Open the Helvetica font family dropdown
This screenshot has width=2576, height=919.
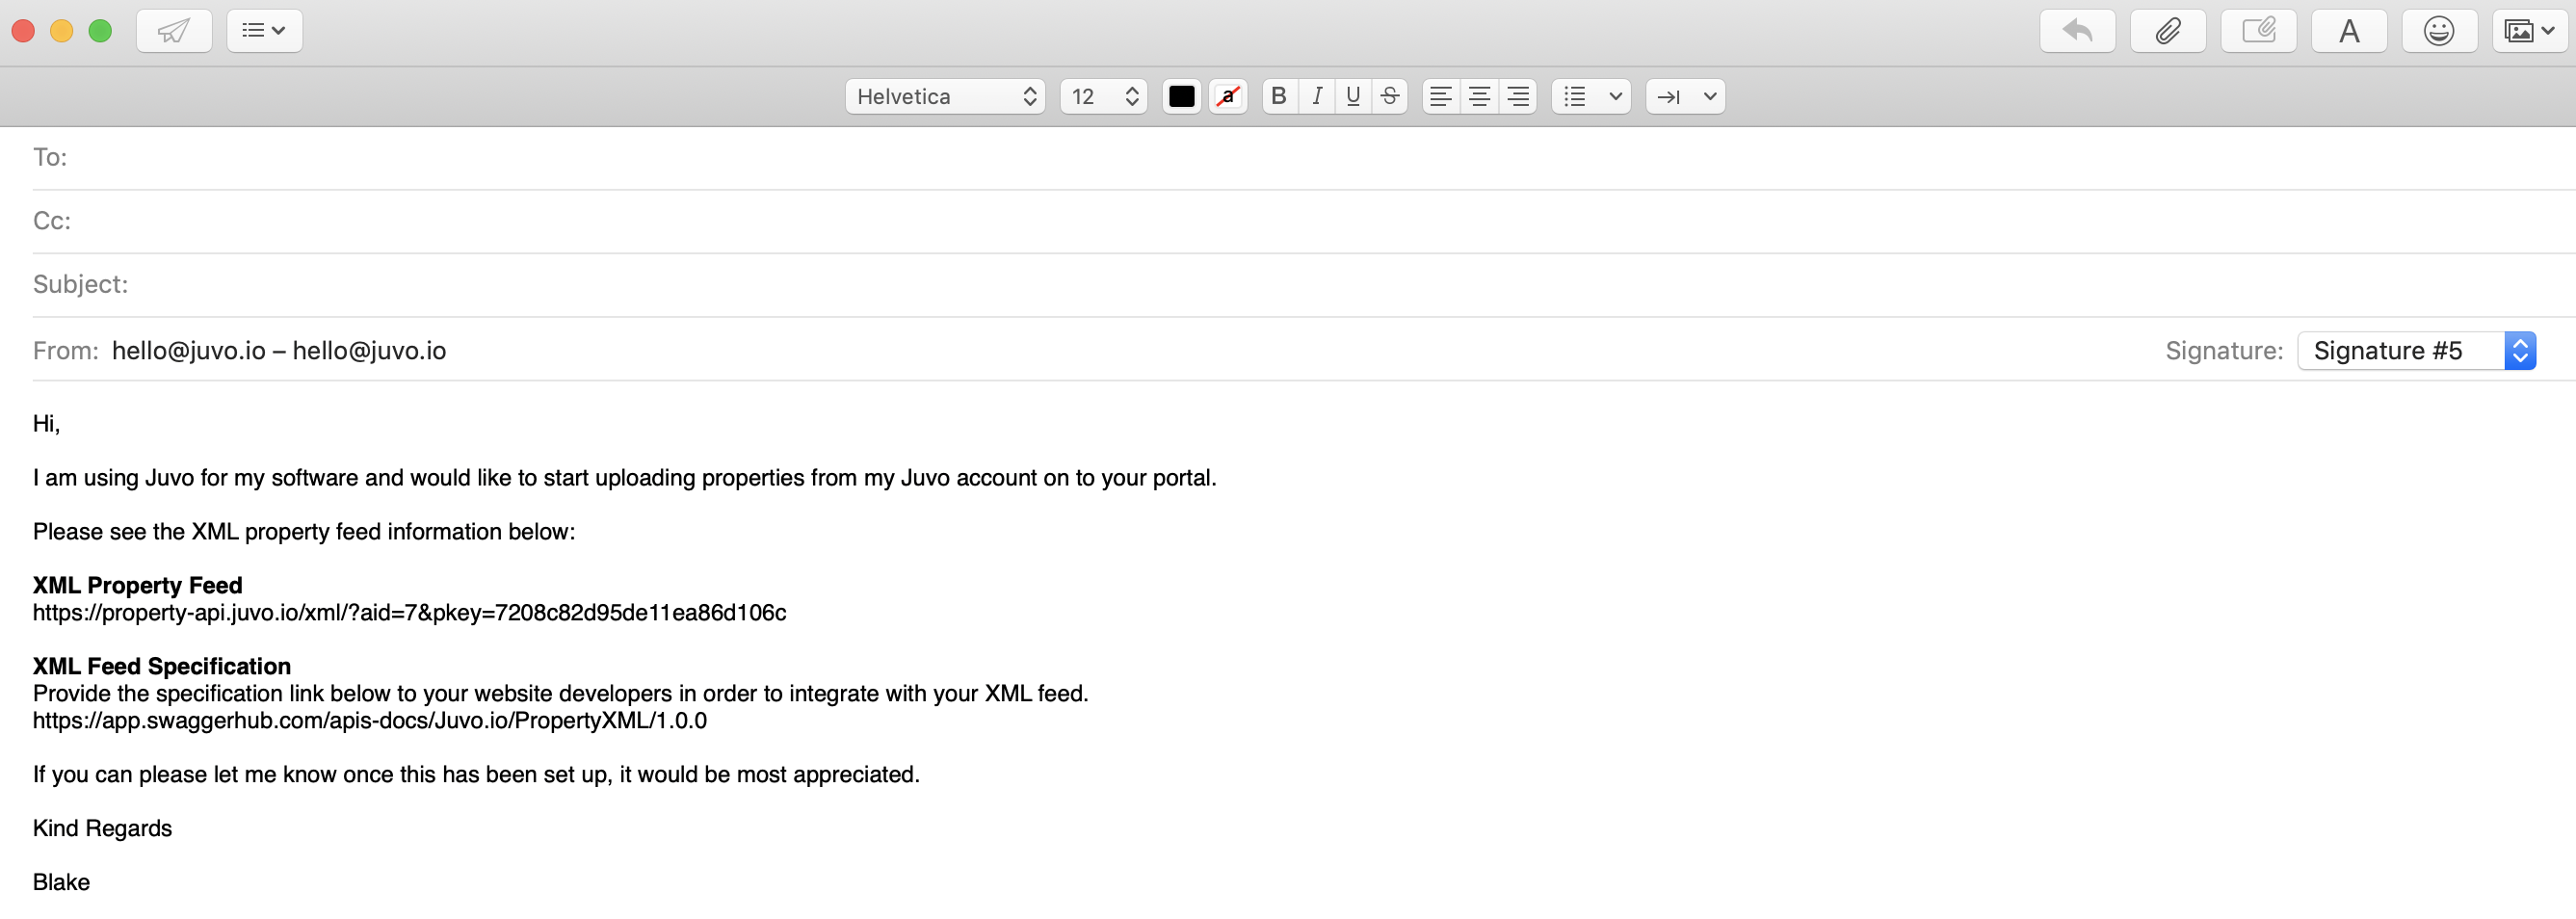[x=944, y=96]
